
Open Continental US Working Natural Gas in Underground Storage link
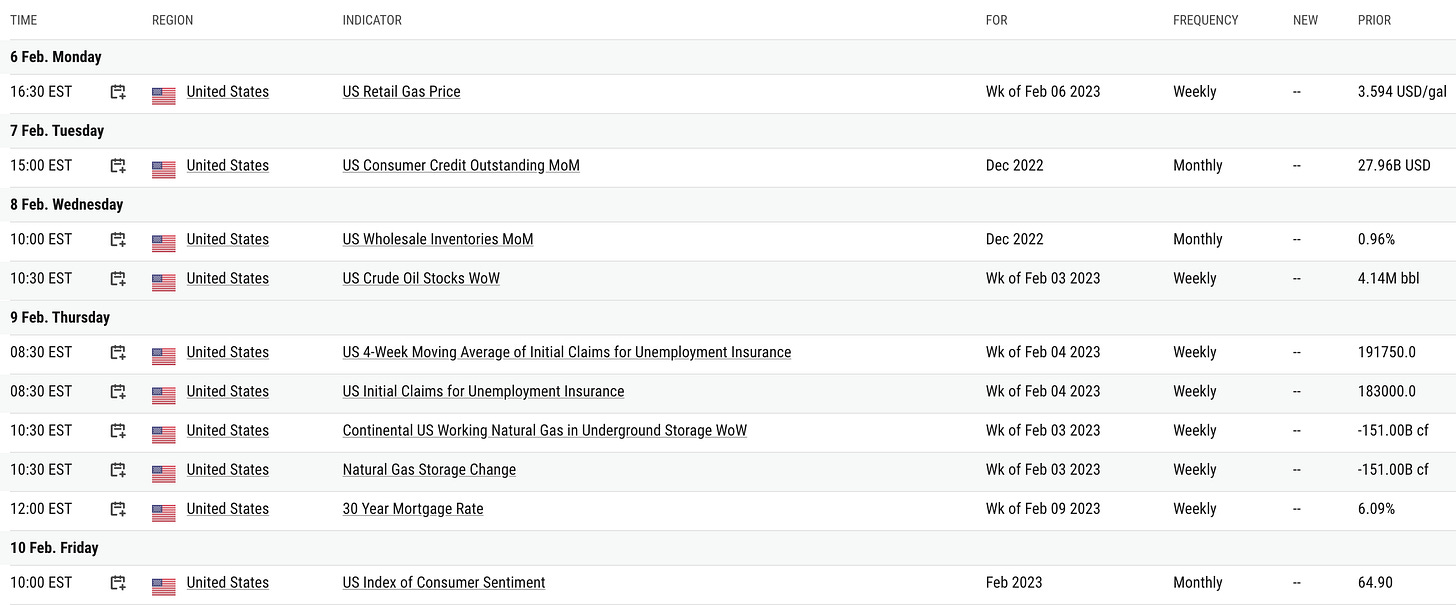(x=545, y=431)
